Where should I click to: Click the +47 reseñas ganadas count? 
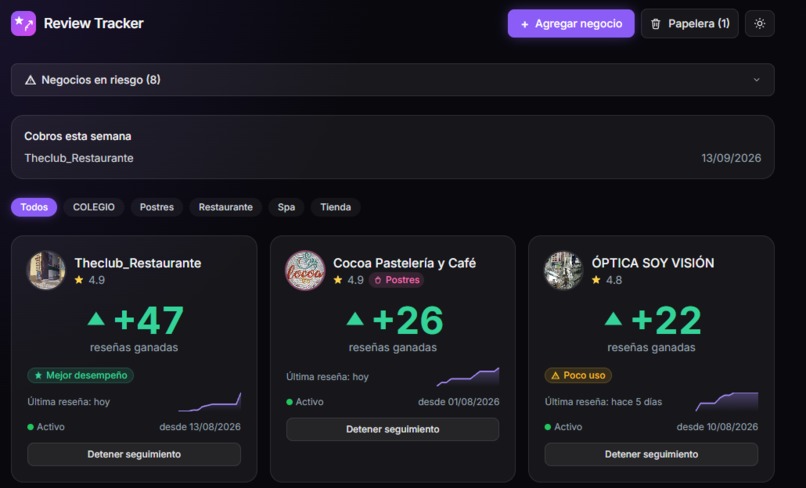tap(149, 320)
